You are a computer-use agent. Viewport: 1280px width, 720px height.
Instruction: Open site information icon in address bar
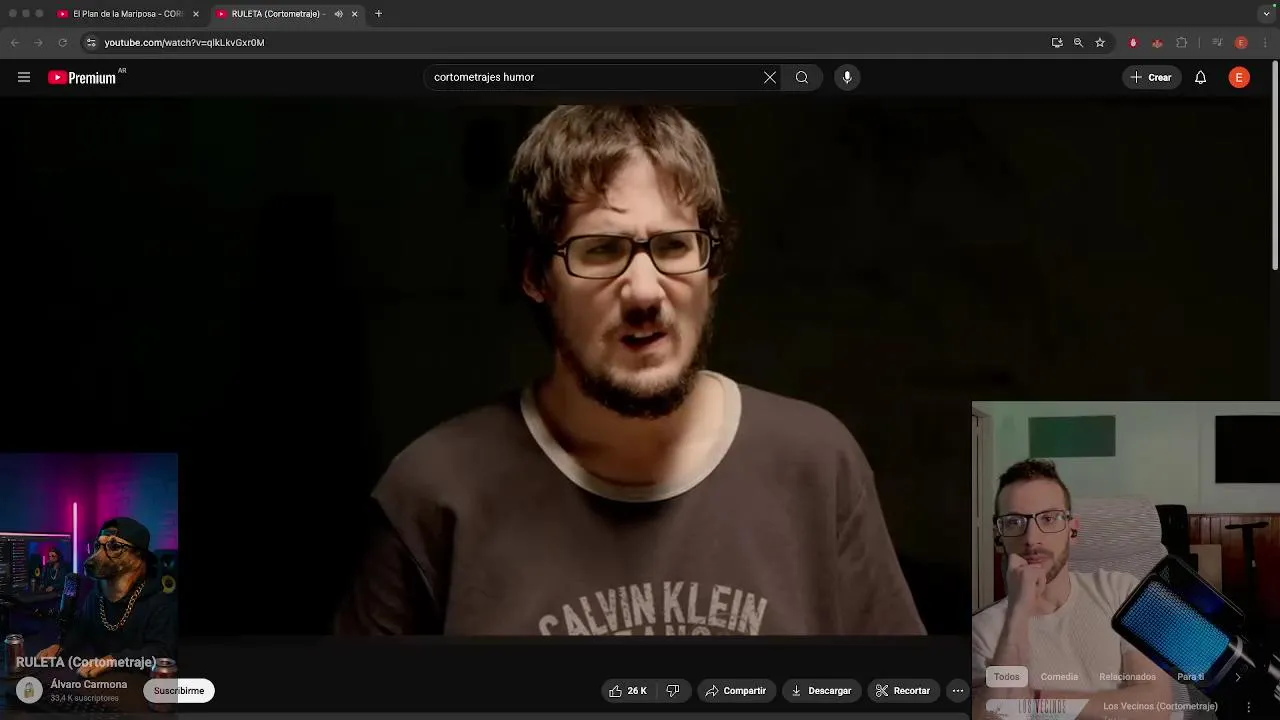pos(91,43)
